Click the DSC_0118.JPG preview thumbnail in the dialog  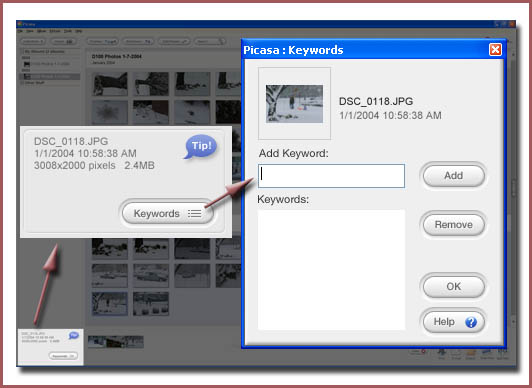tap(294, 103)
